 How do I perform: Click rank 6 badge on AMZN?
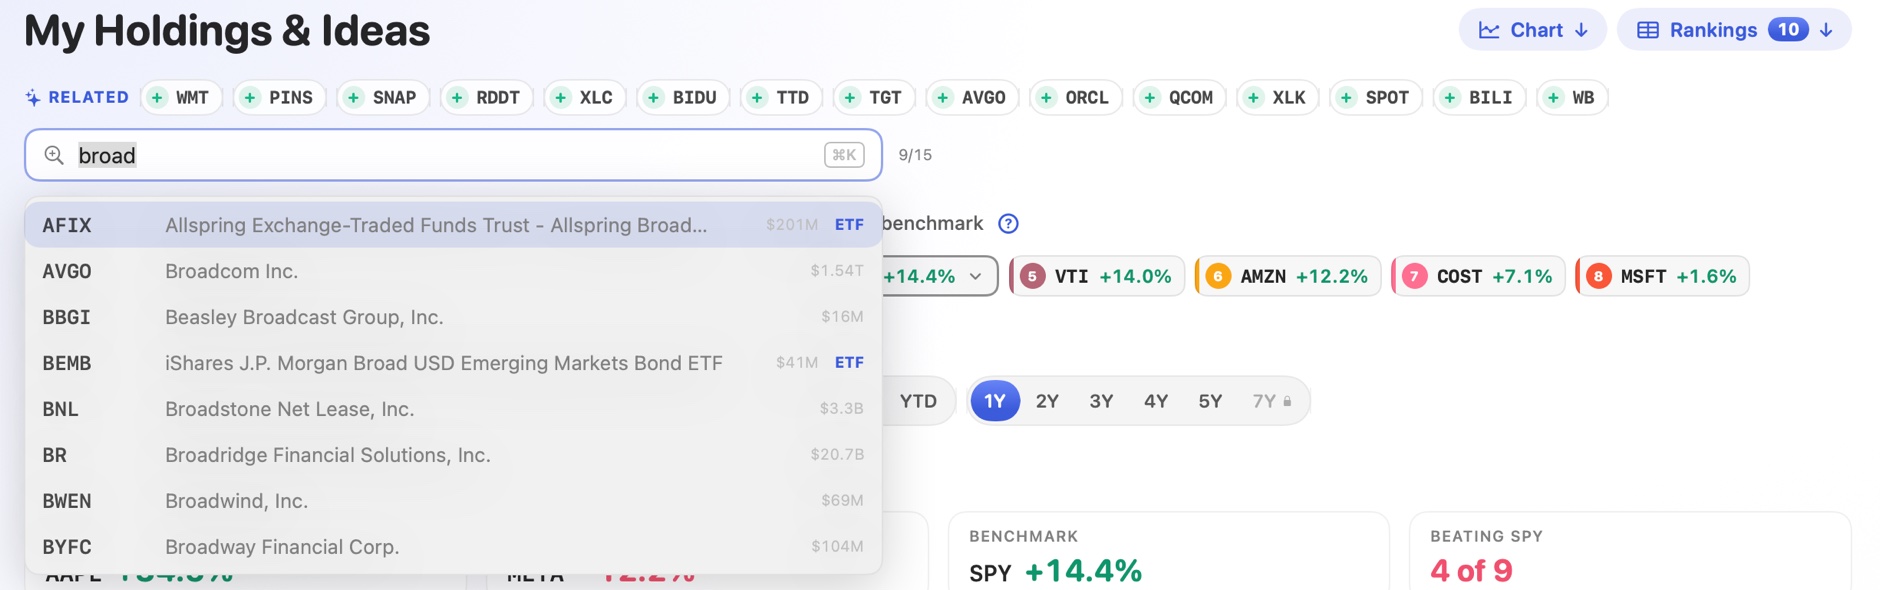[x=1218, y=276]
